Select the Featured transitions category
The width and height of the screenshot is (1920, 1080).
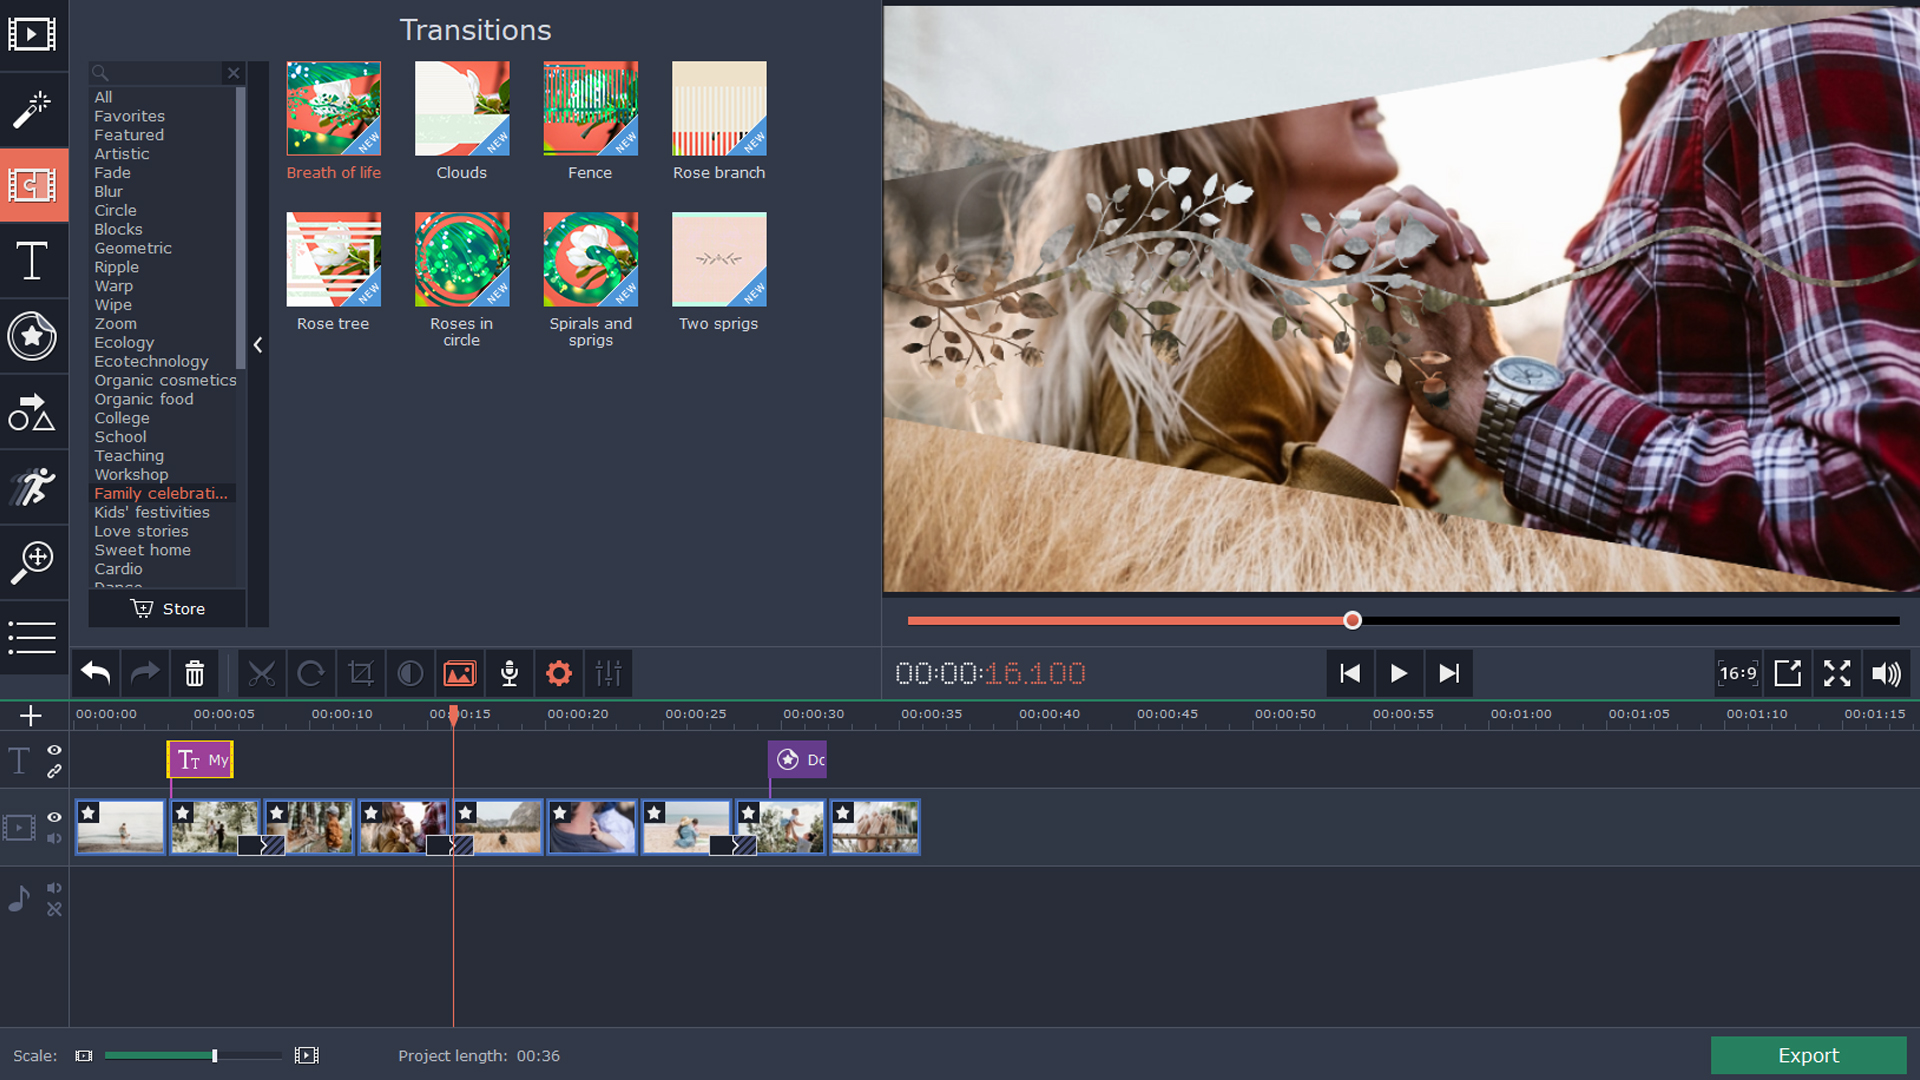(128, 135)
